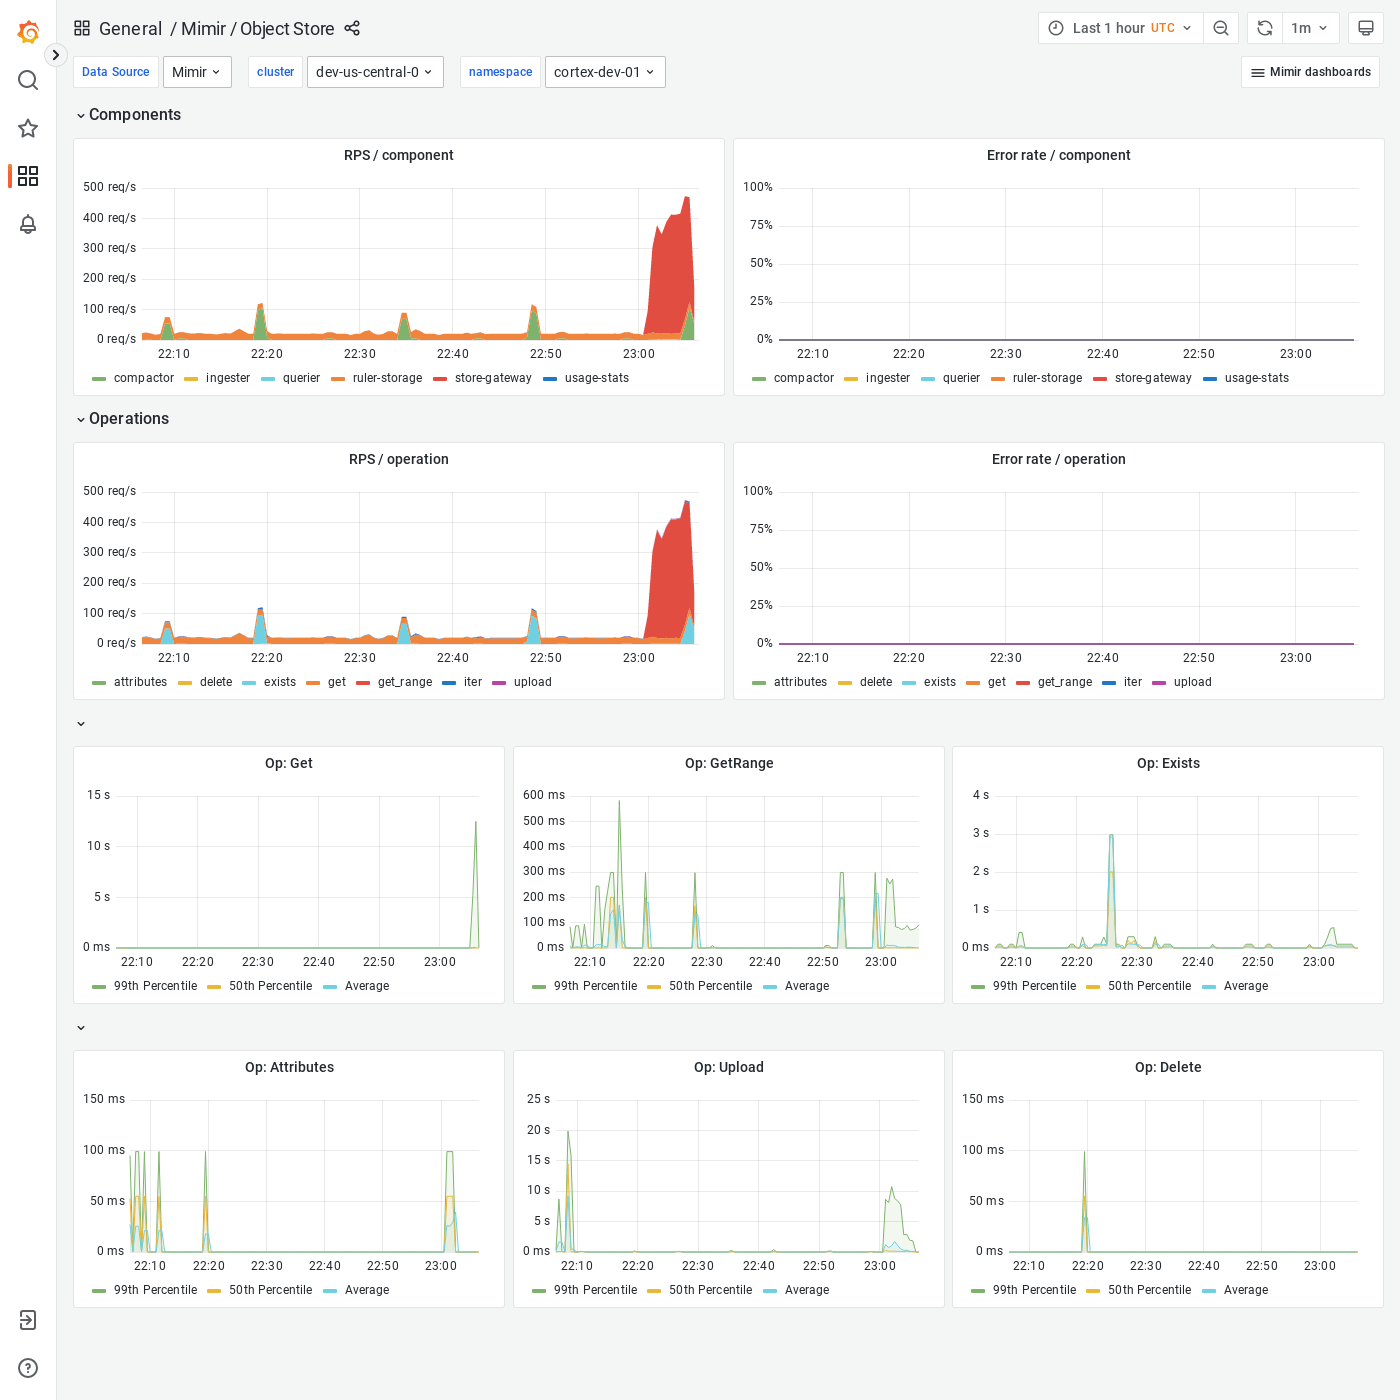1400x1400 pixels.
Task: Click the refresh dashboard icon
Action: click(x=1264, y=27)
